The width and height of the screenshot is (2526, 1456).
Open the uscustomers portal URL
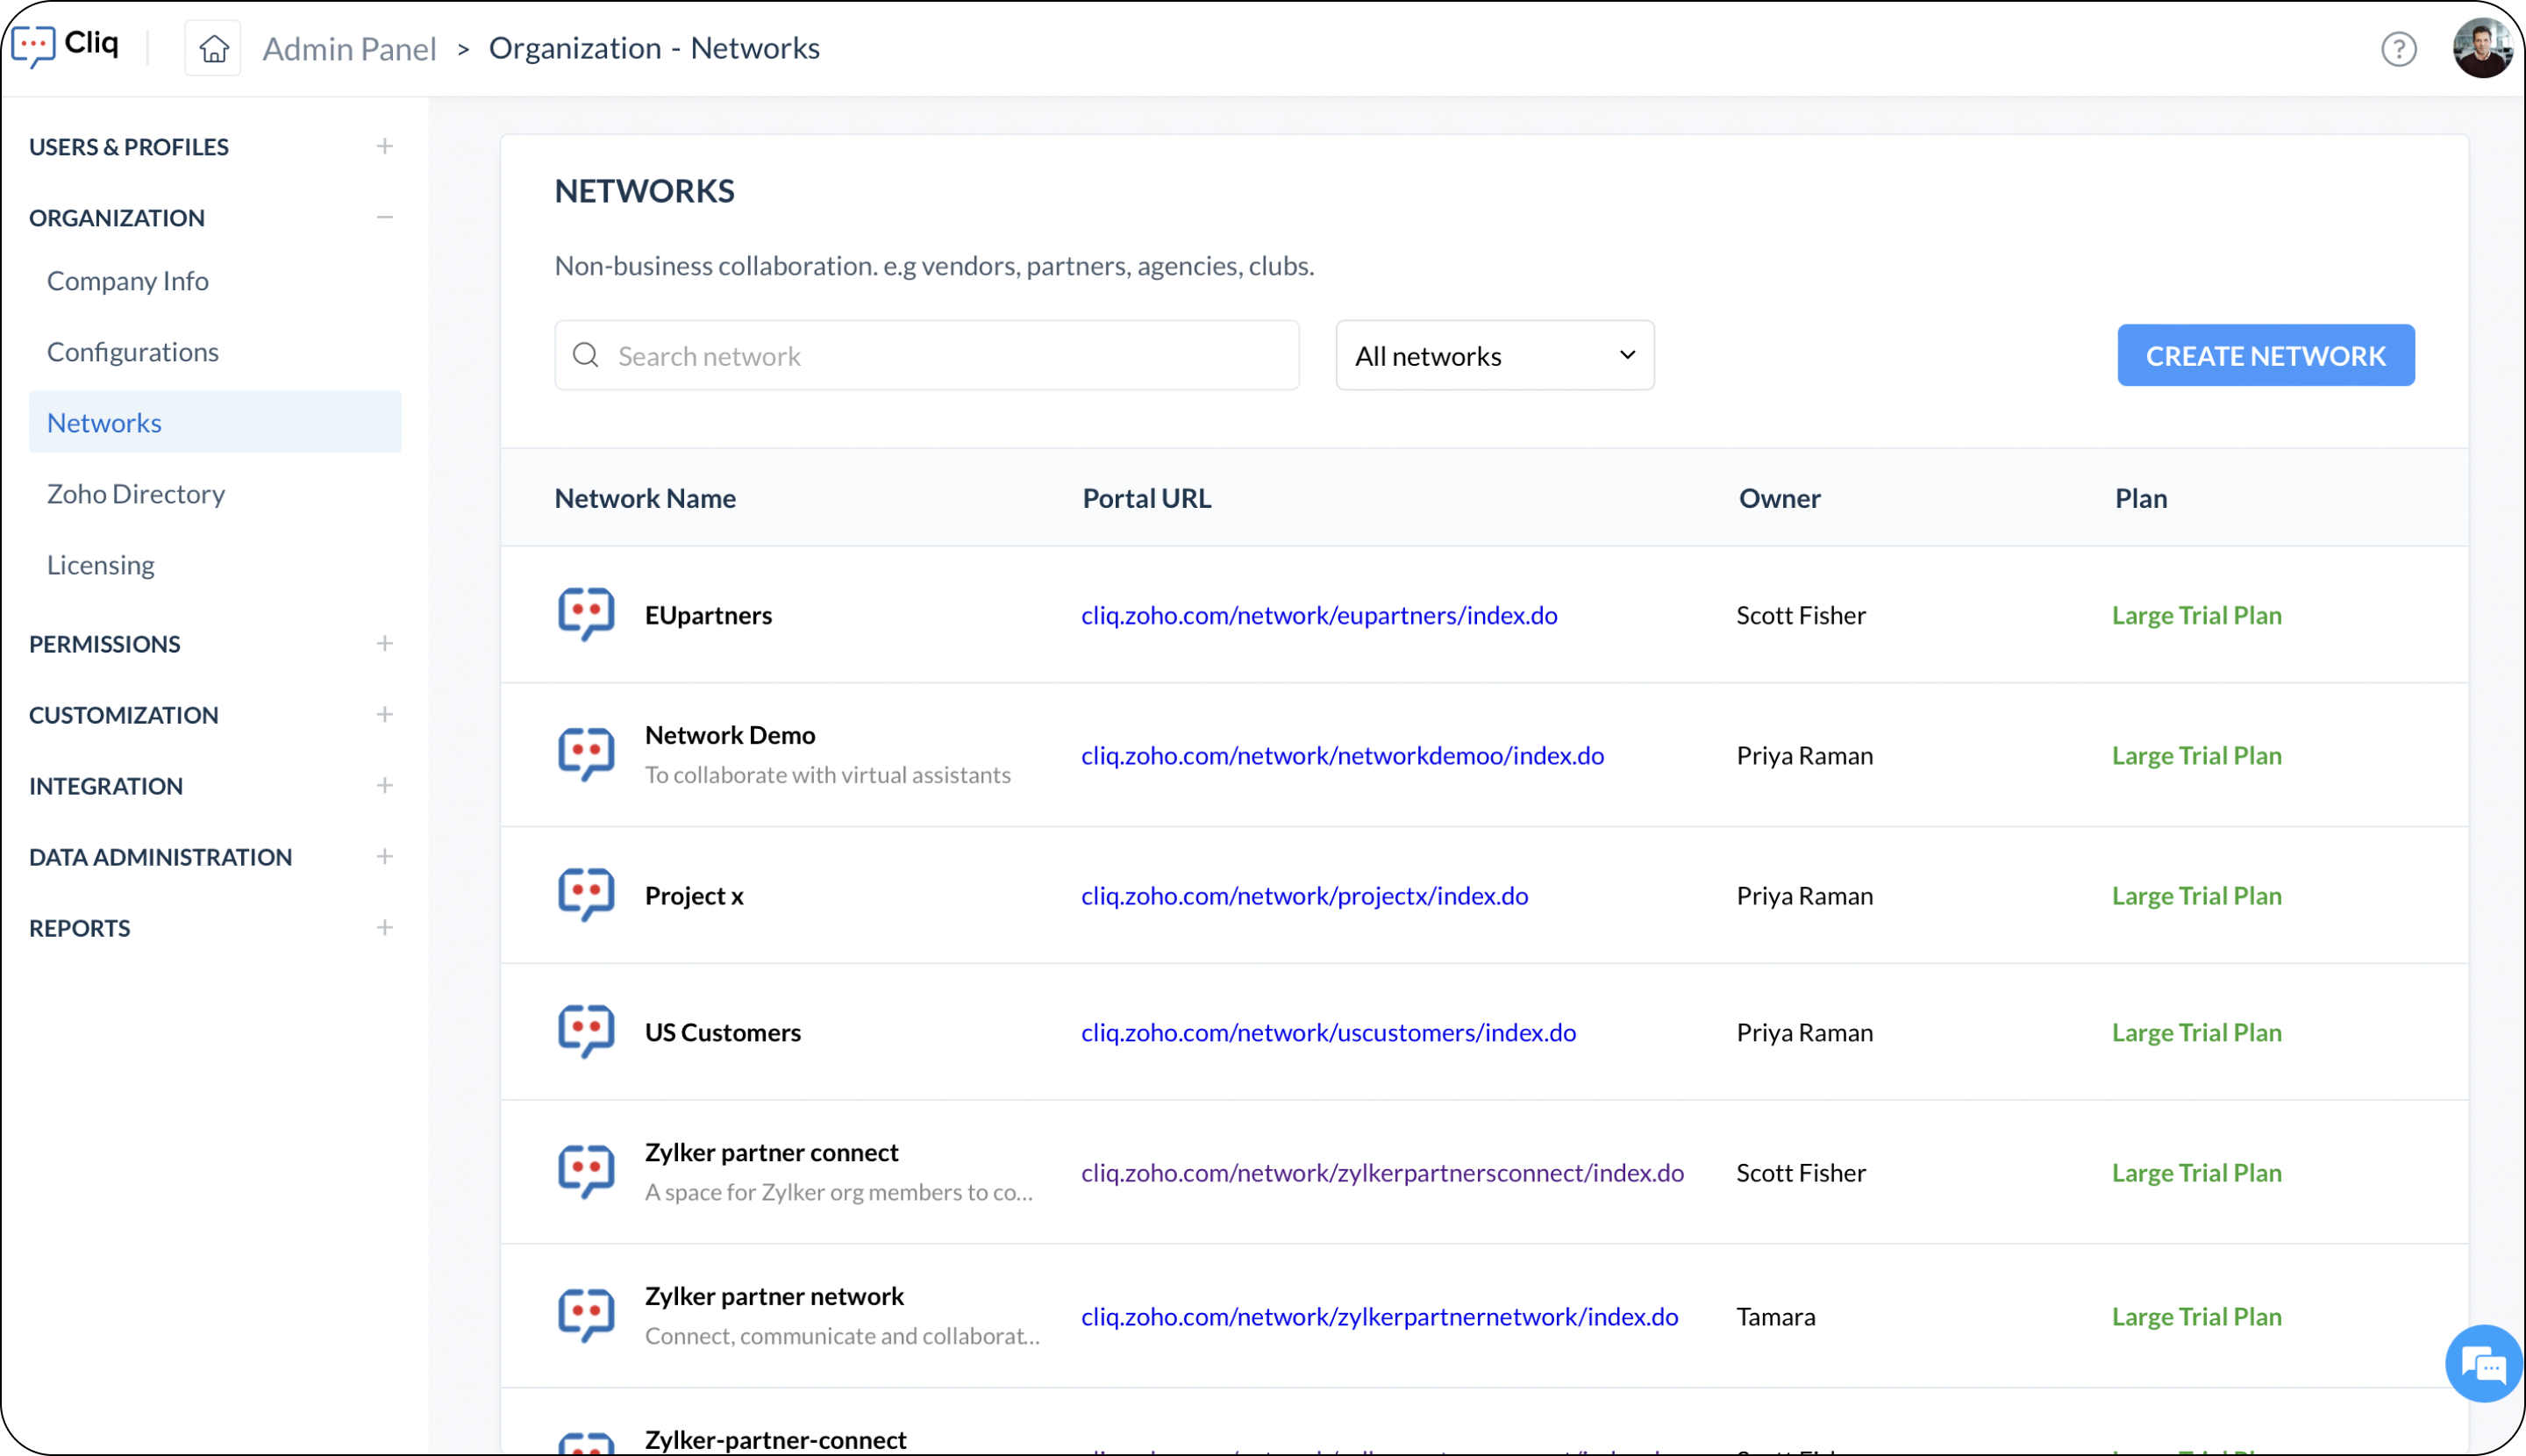click(1328, 1032)
